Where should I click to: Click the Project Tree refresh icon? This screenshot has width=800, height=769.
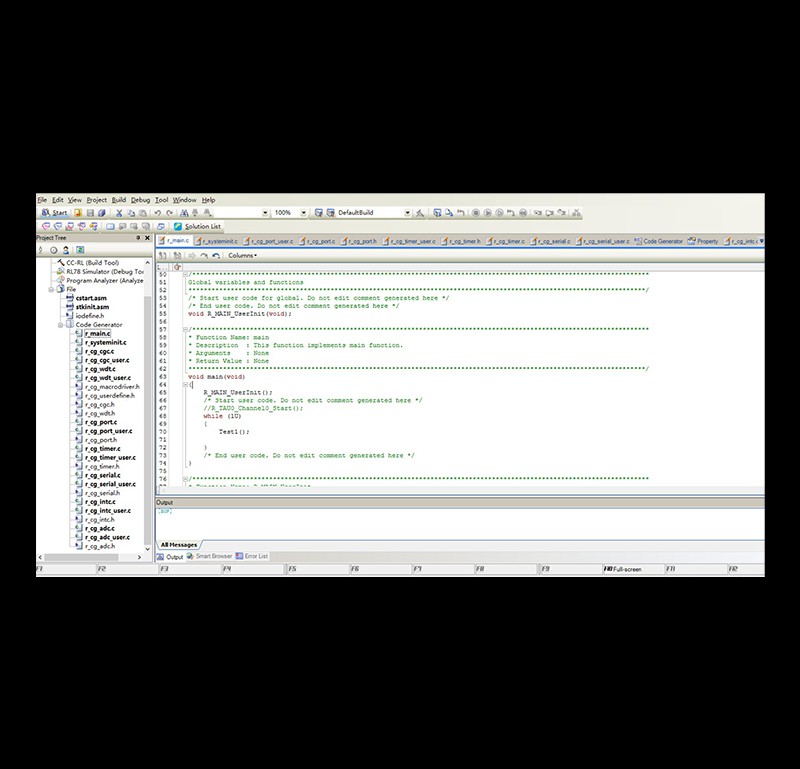click(80, 250)
